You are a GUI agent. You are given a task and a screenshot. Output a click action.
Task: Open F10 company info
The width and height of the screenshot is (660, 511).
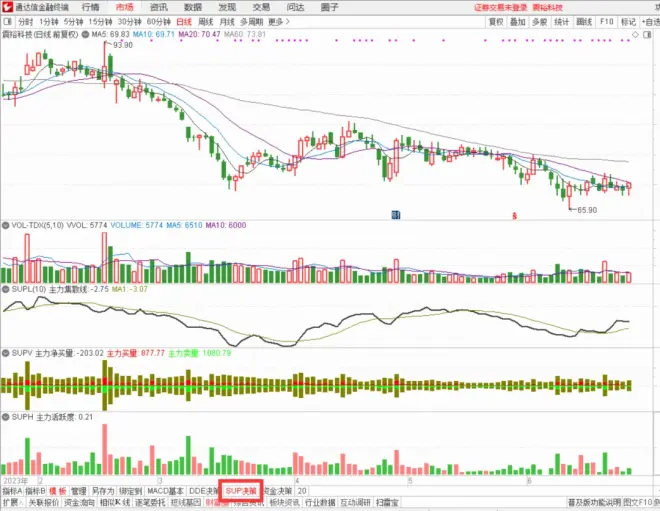[x=606, y=21]
